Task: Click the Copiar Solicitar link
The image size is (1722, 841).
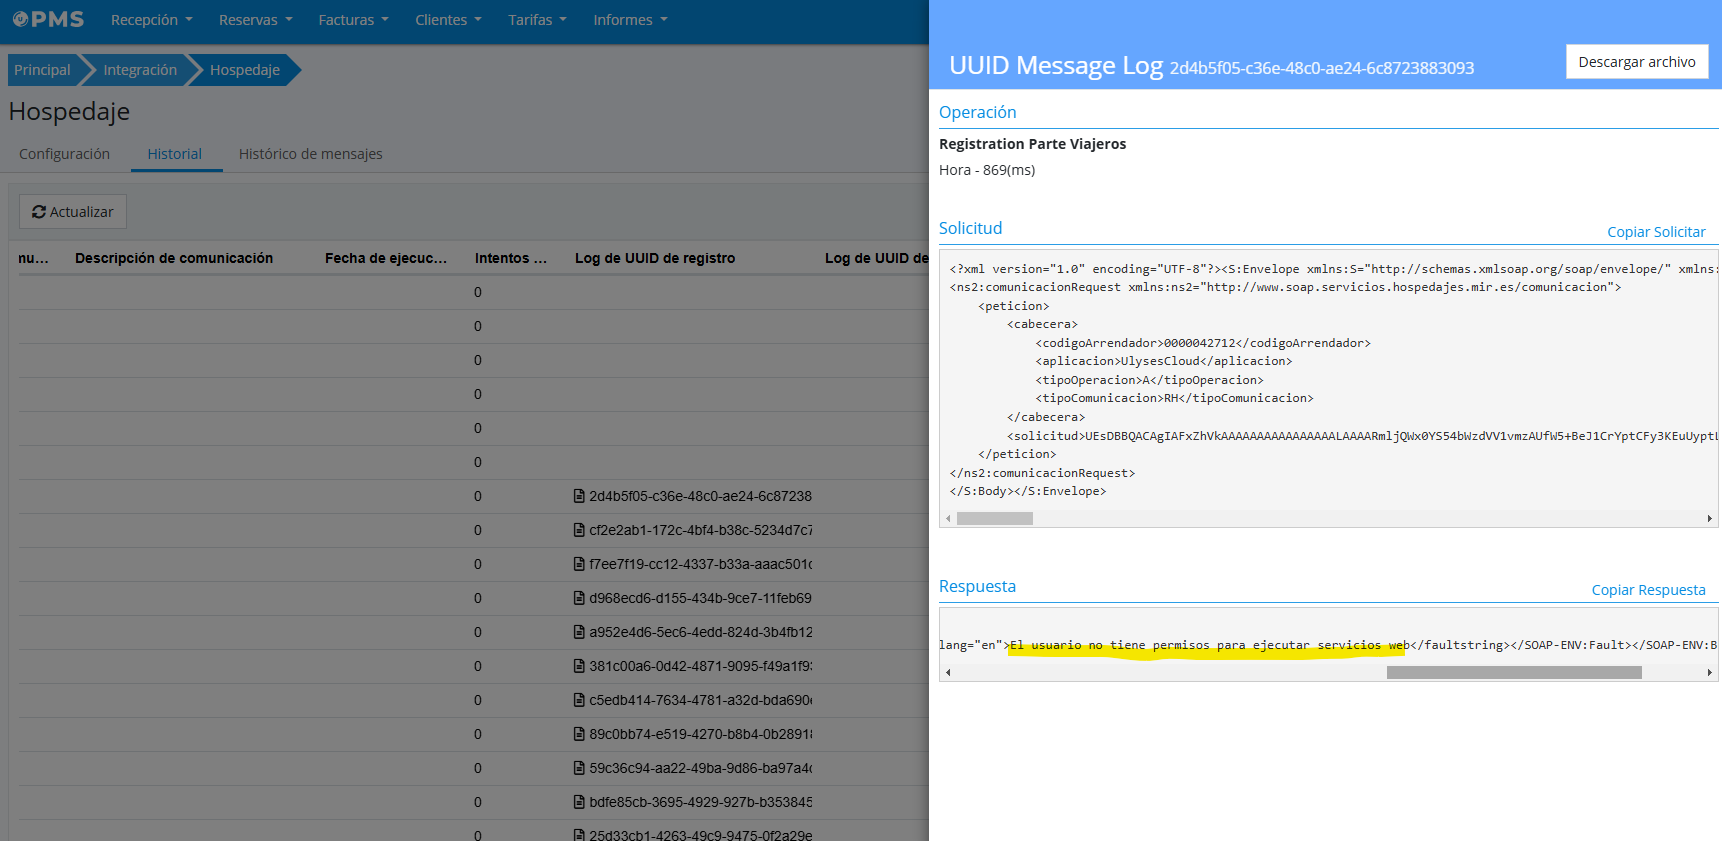Action: pos(1656,232)
